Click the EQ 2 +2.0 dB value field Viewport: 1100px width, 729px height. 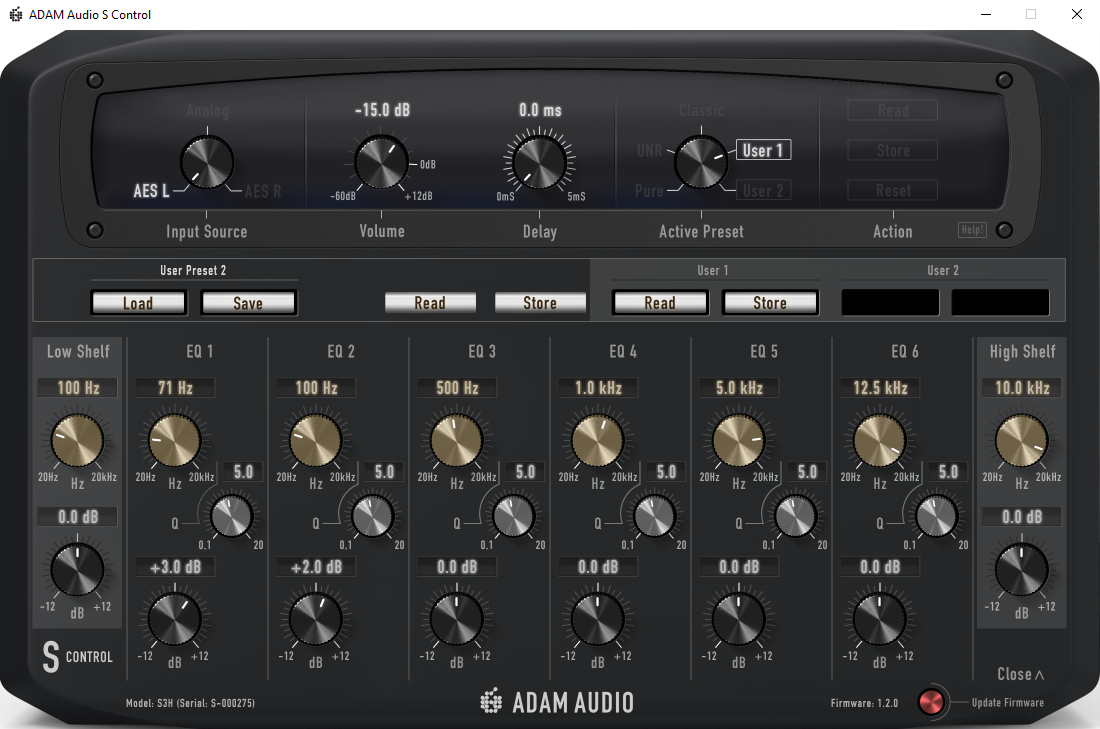(x=316, y=566)
